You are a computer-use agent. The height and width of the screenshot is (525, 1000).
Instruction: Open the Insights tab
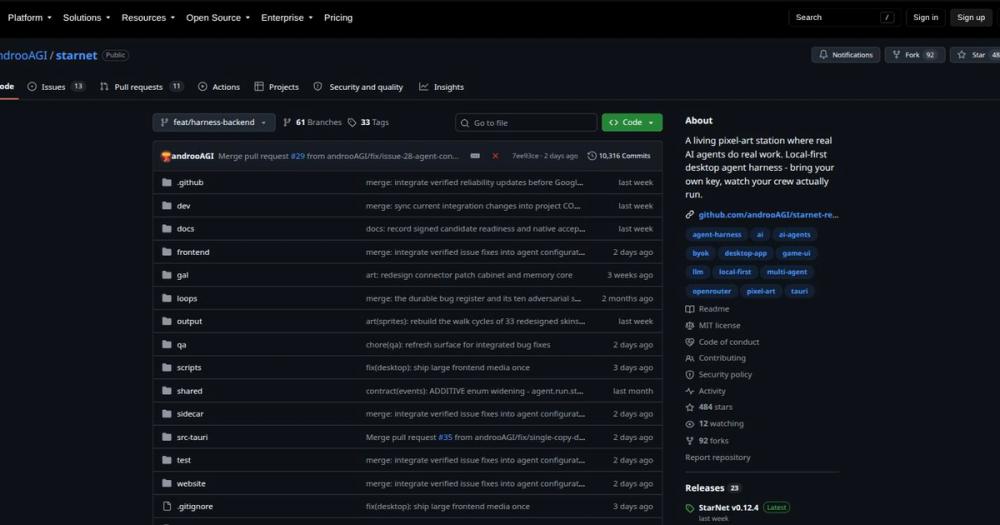coord(441,87)
